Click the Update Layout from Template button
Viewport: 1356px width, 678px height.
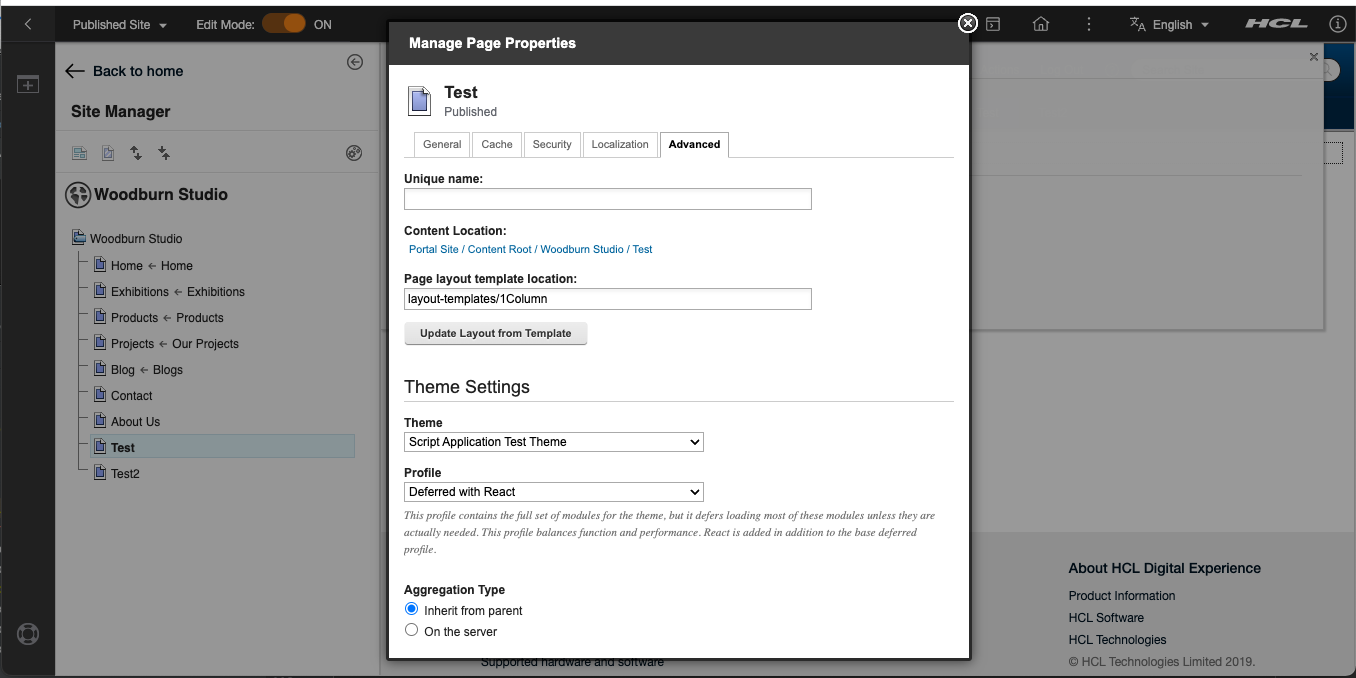495,334
